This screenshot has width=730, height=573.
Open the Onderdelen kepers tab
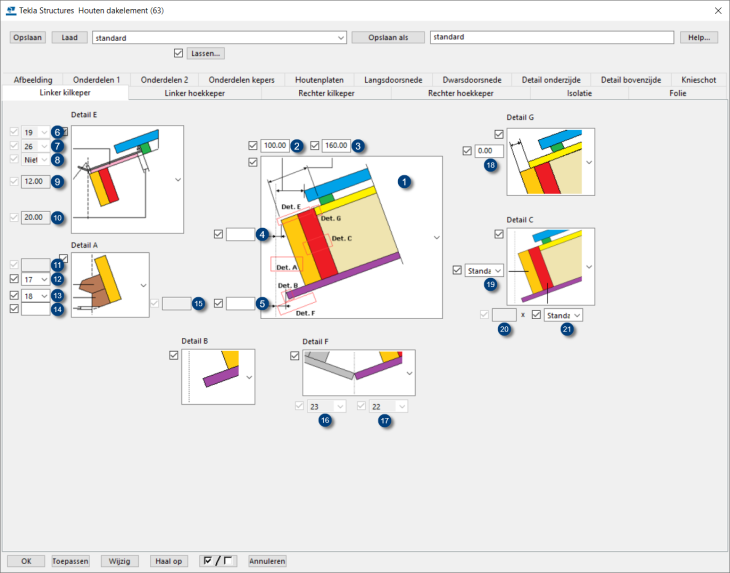241,80
